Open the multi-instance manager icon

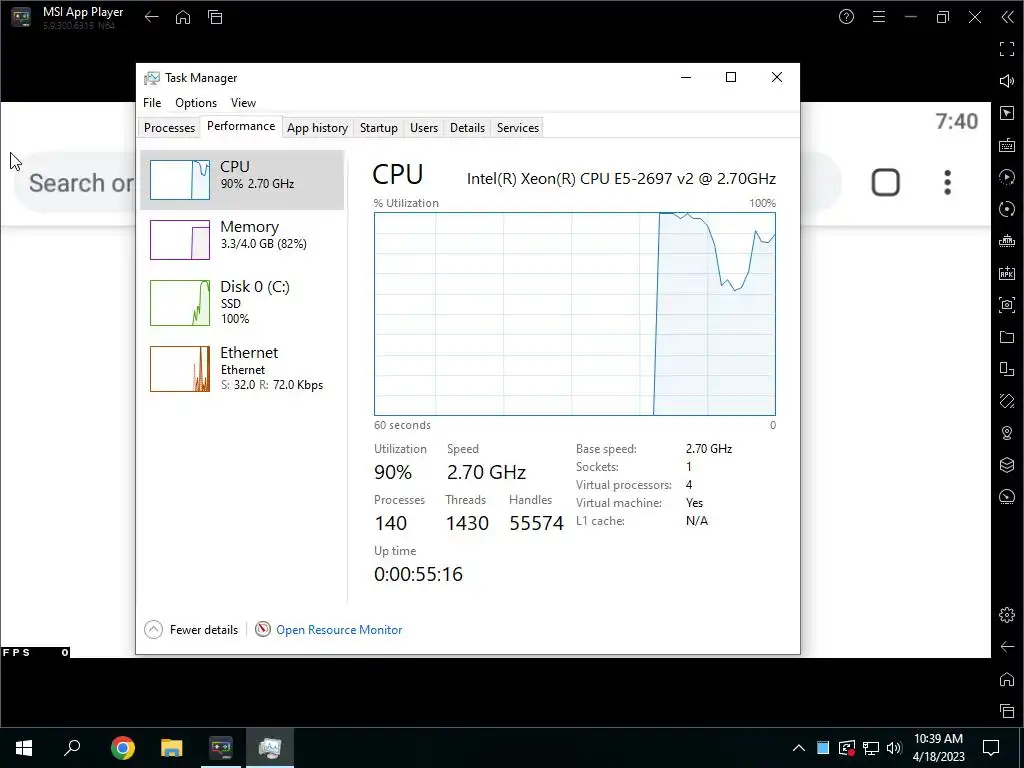tap(1007, 369)
